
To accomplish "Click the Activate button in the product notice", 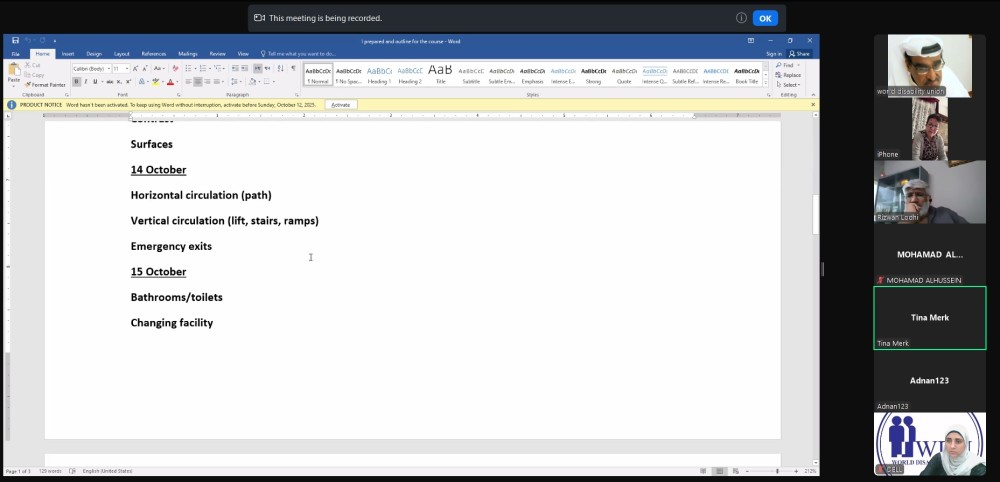I will [341, 105].
